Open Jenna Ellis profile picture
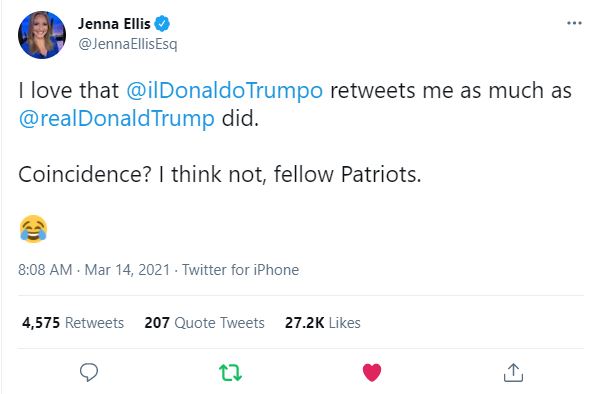Screen dimensions: 597x394 [42, 35]
